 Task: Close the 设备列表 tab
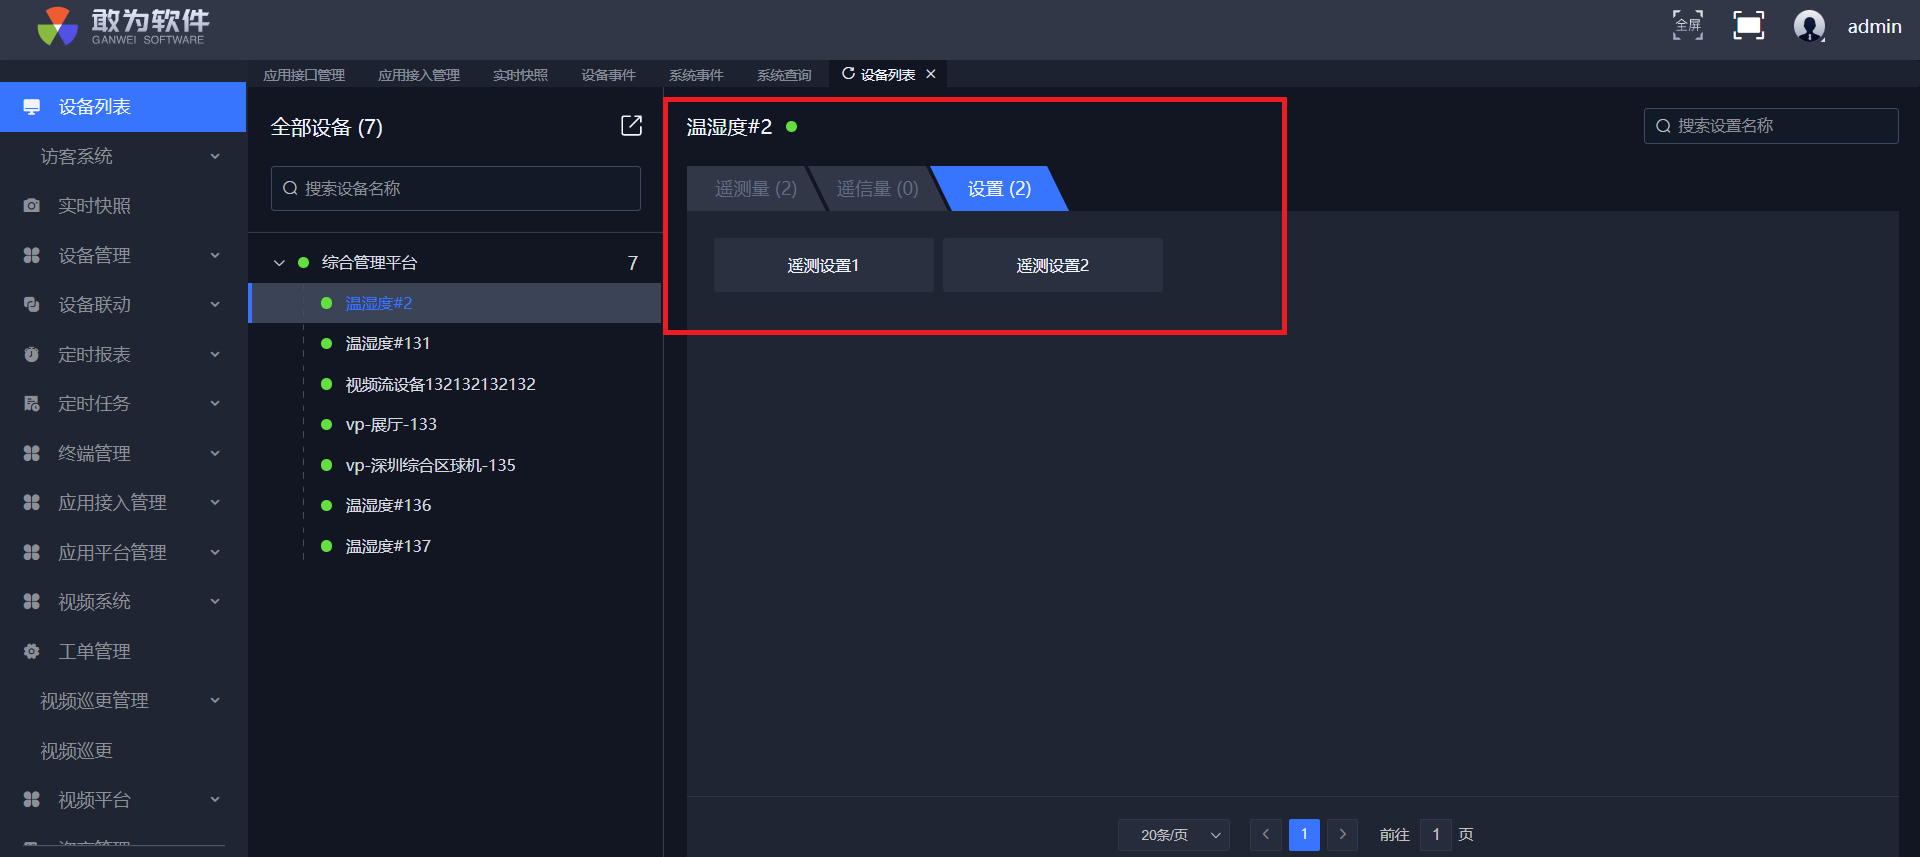(x=931, y=74)
